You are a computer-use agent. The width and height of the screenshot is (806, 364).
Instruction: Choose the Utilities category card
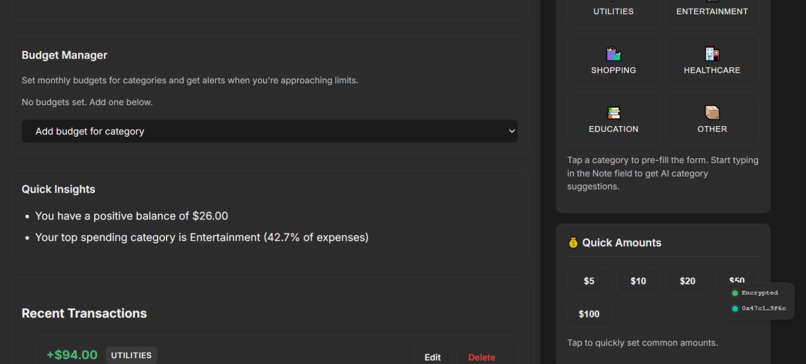tap(613, 12)
